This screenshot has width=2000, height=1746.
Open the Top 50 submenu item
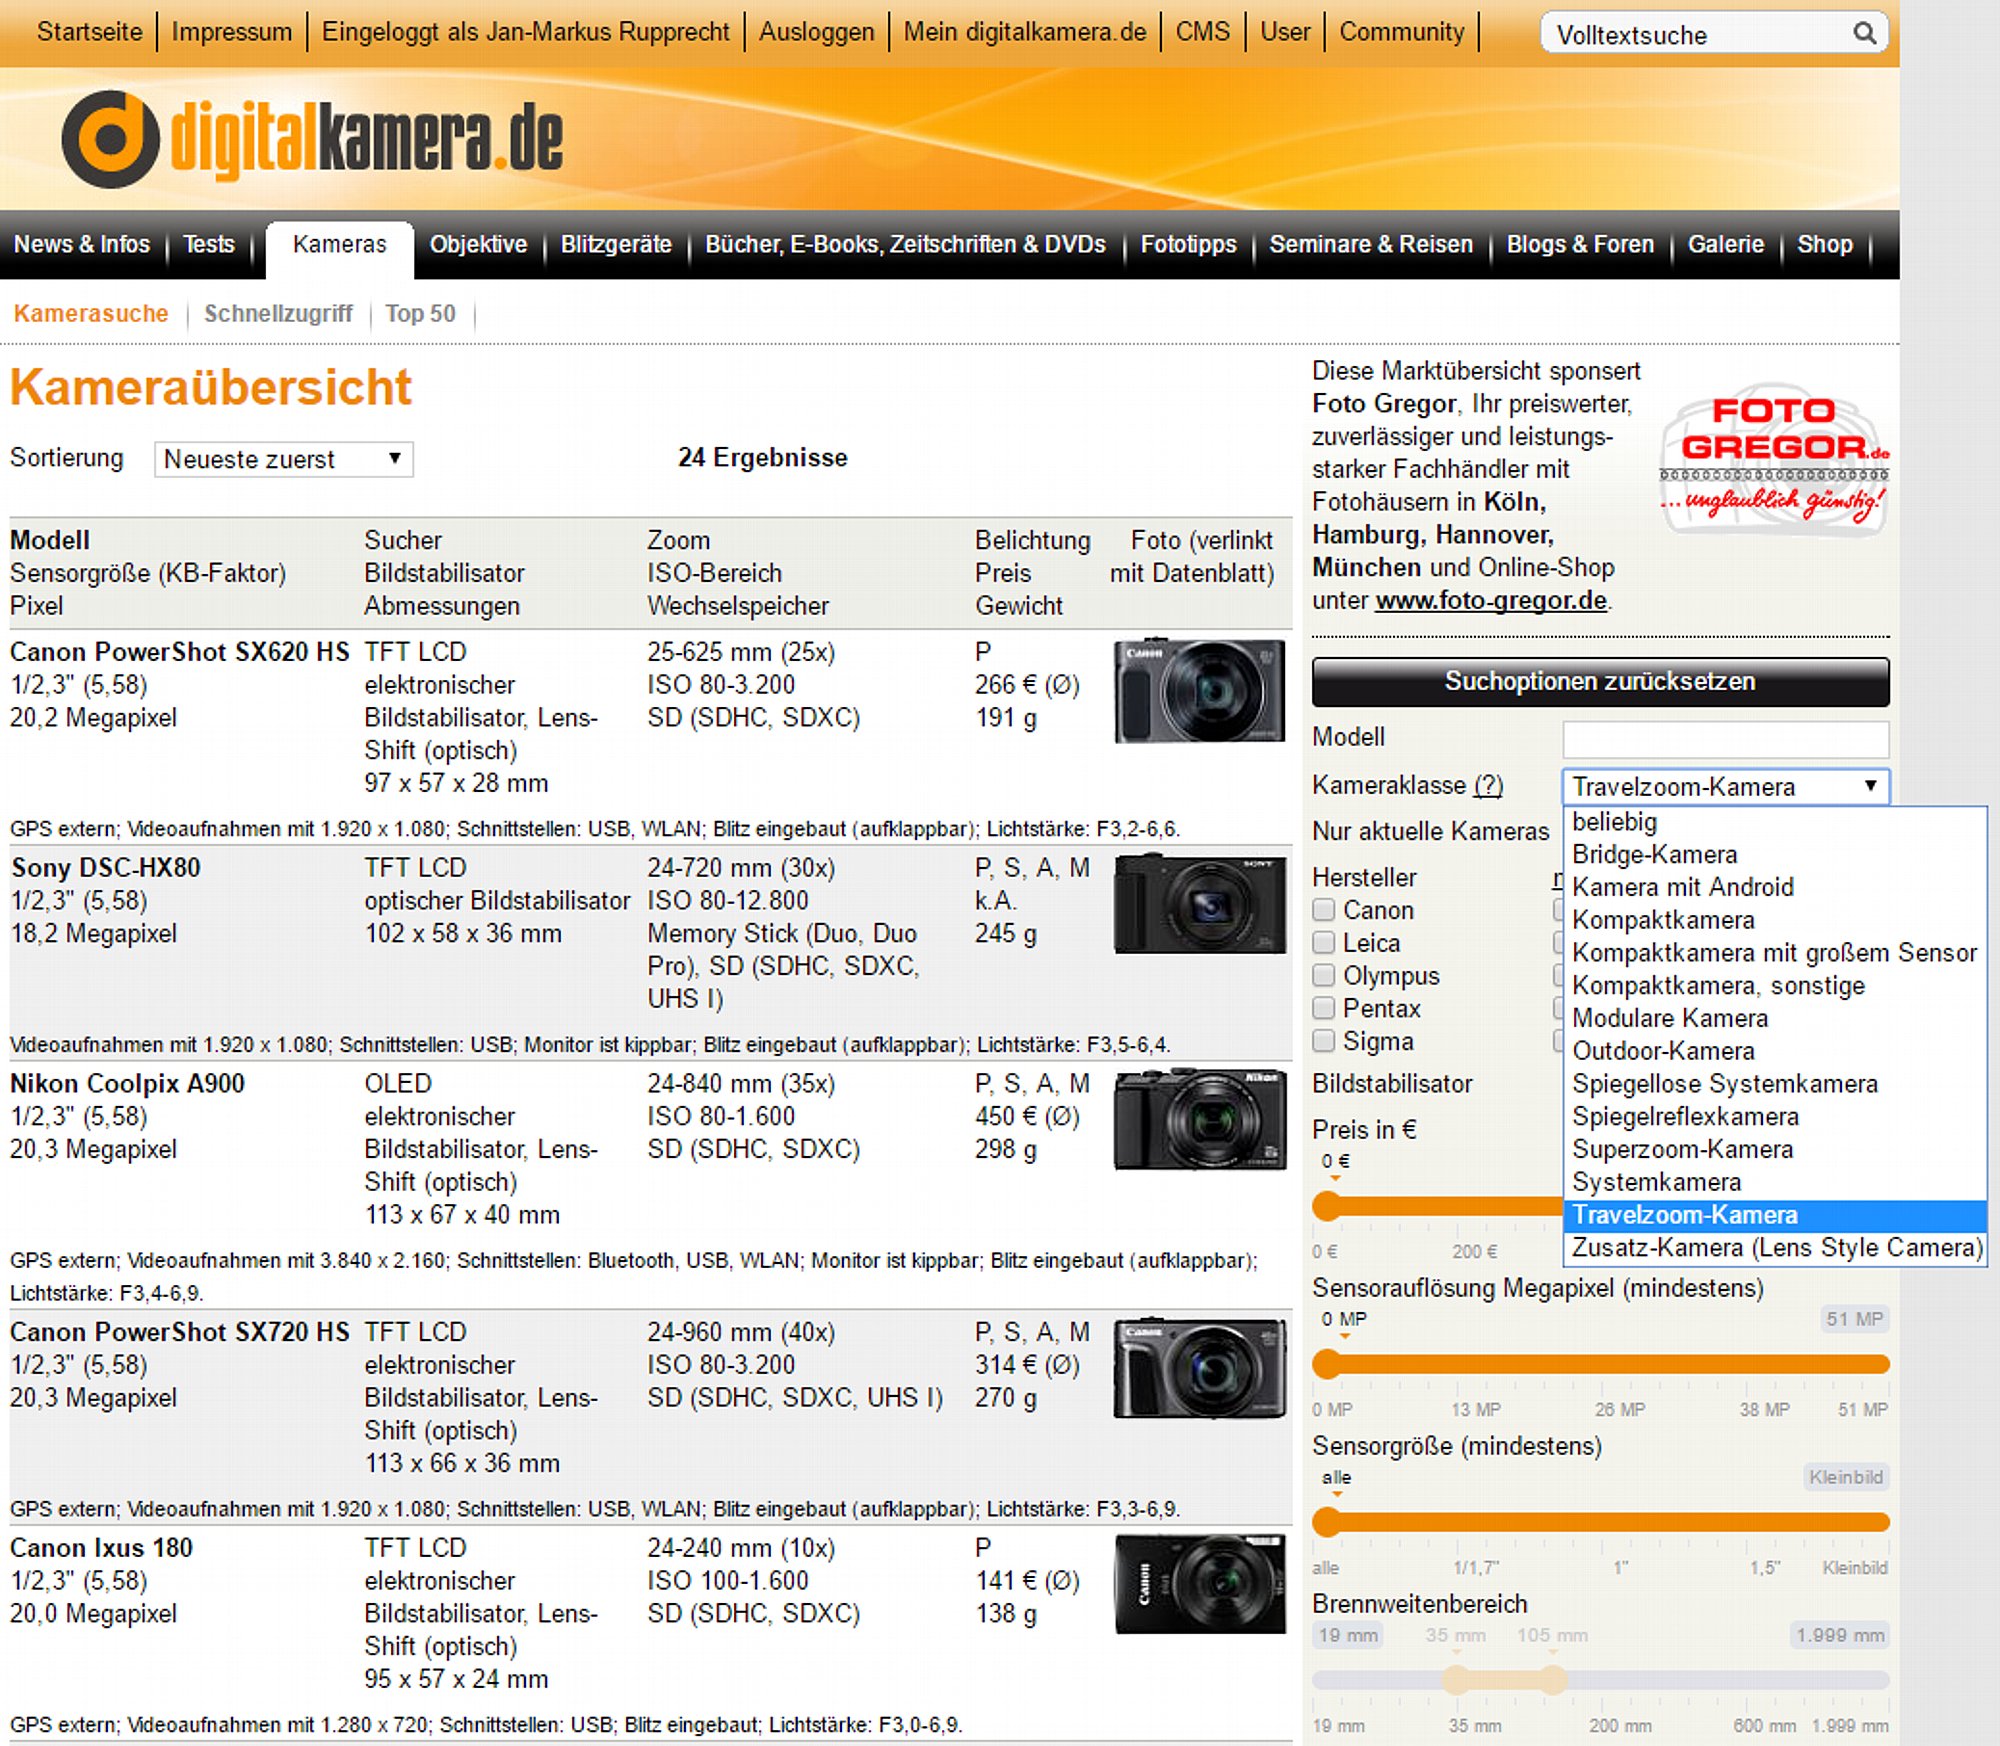coord(420,314)
